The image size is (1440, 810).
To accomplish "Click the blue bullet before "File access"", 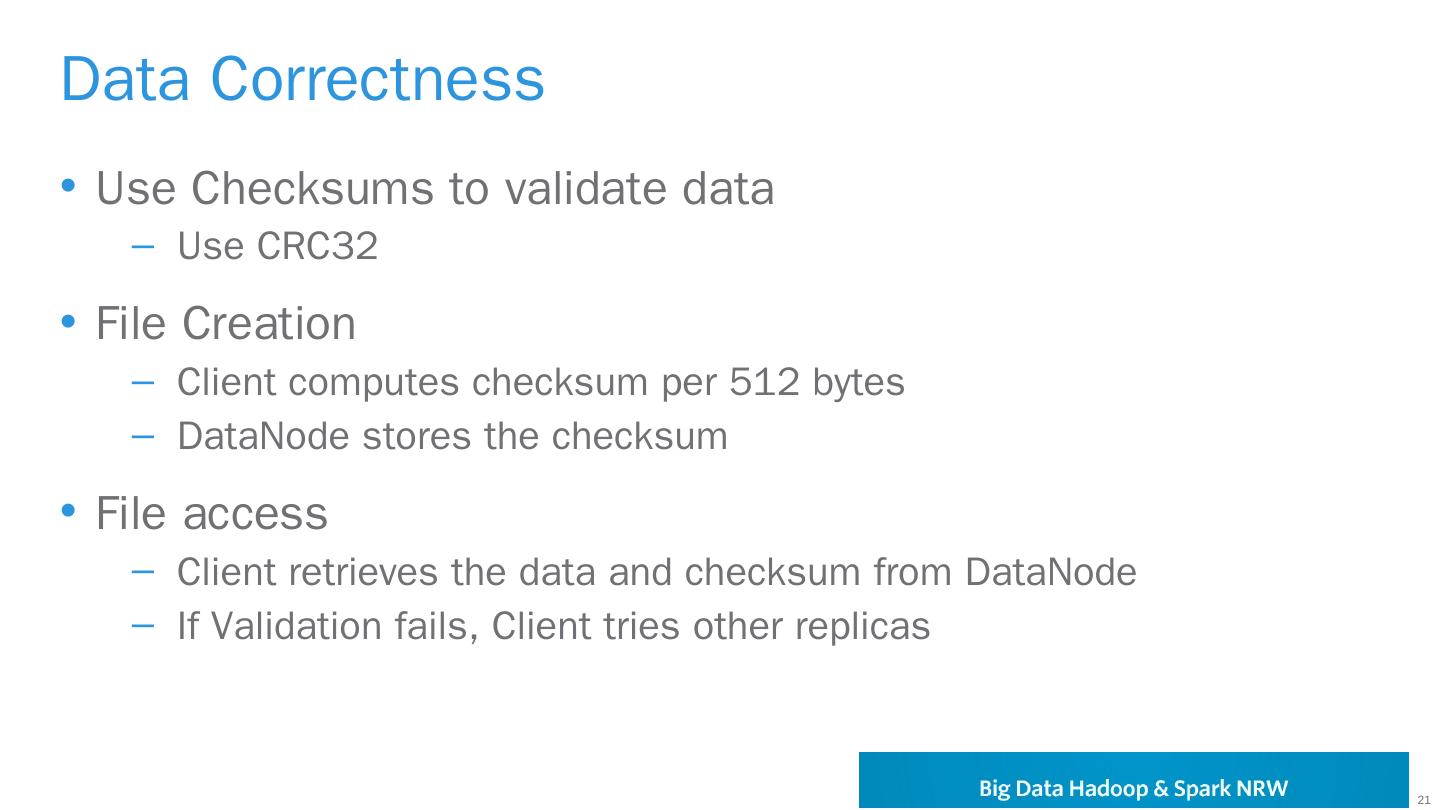I will (x=68, y=511).
